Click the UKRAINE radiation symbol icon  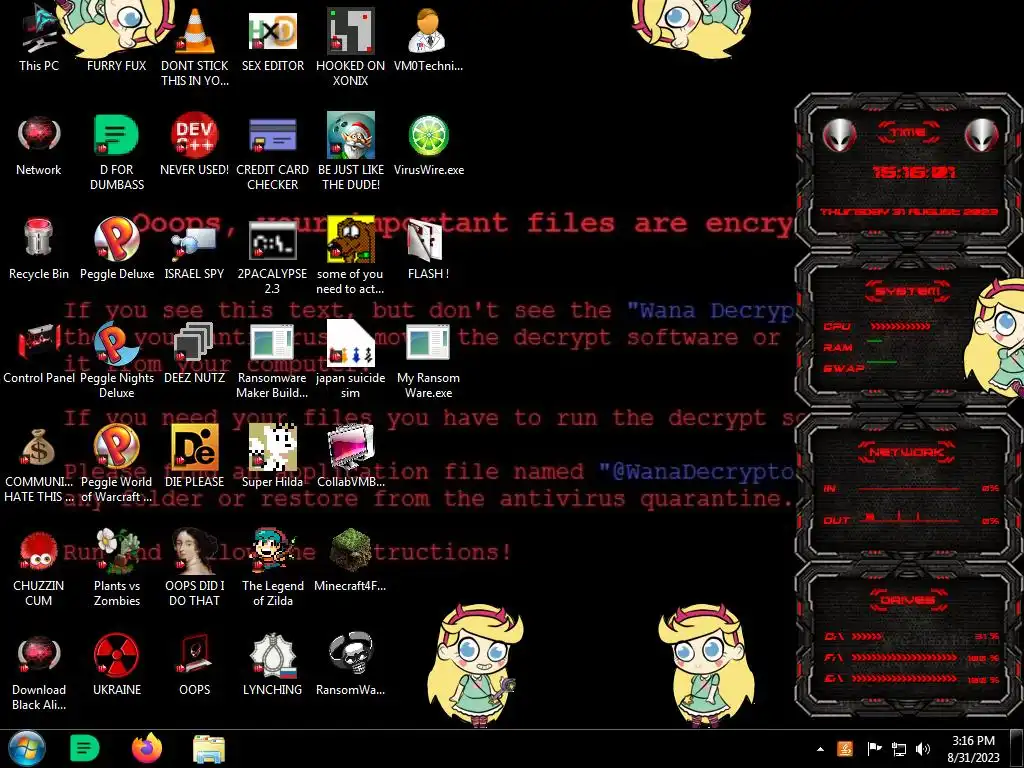[x=116, y=665]
